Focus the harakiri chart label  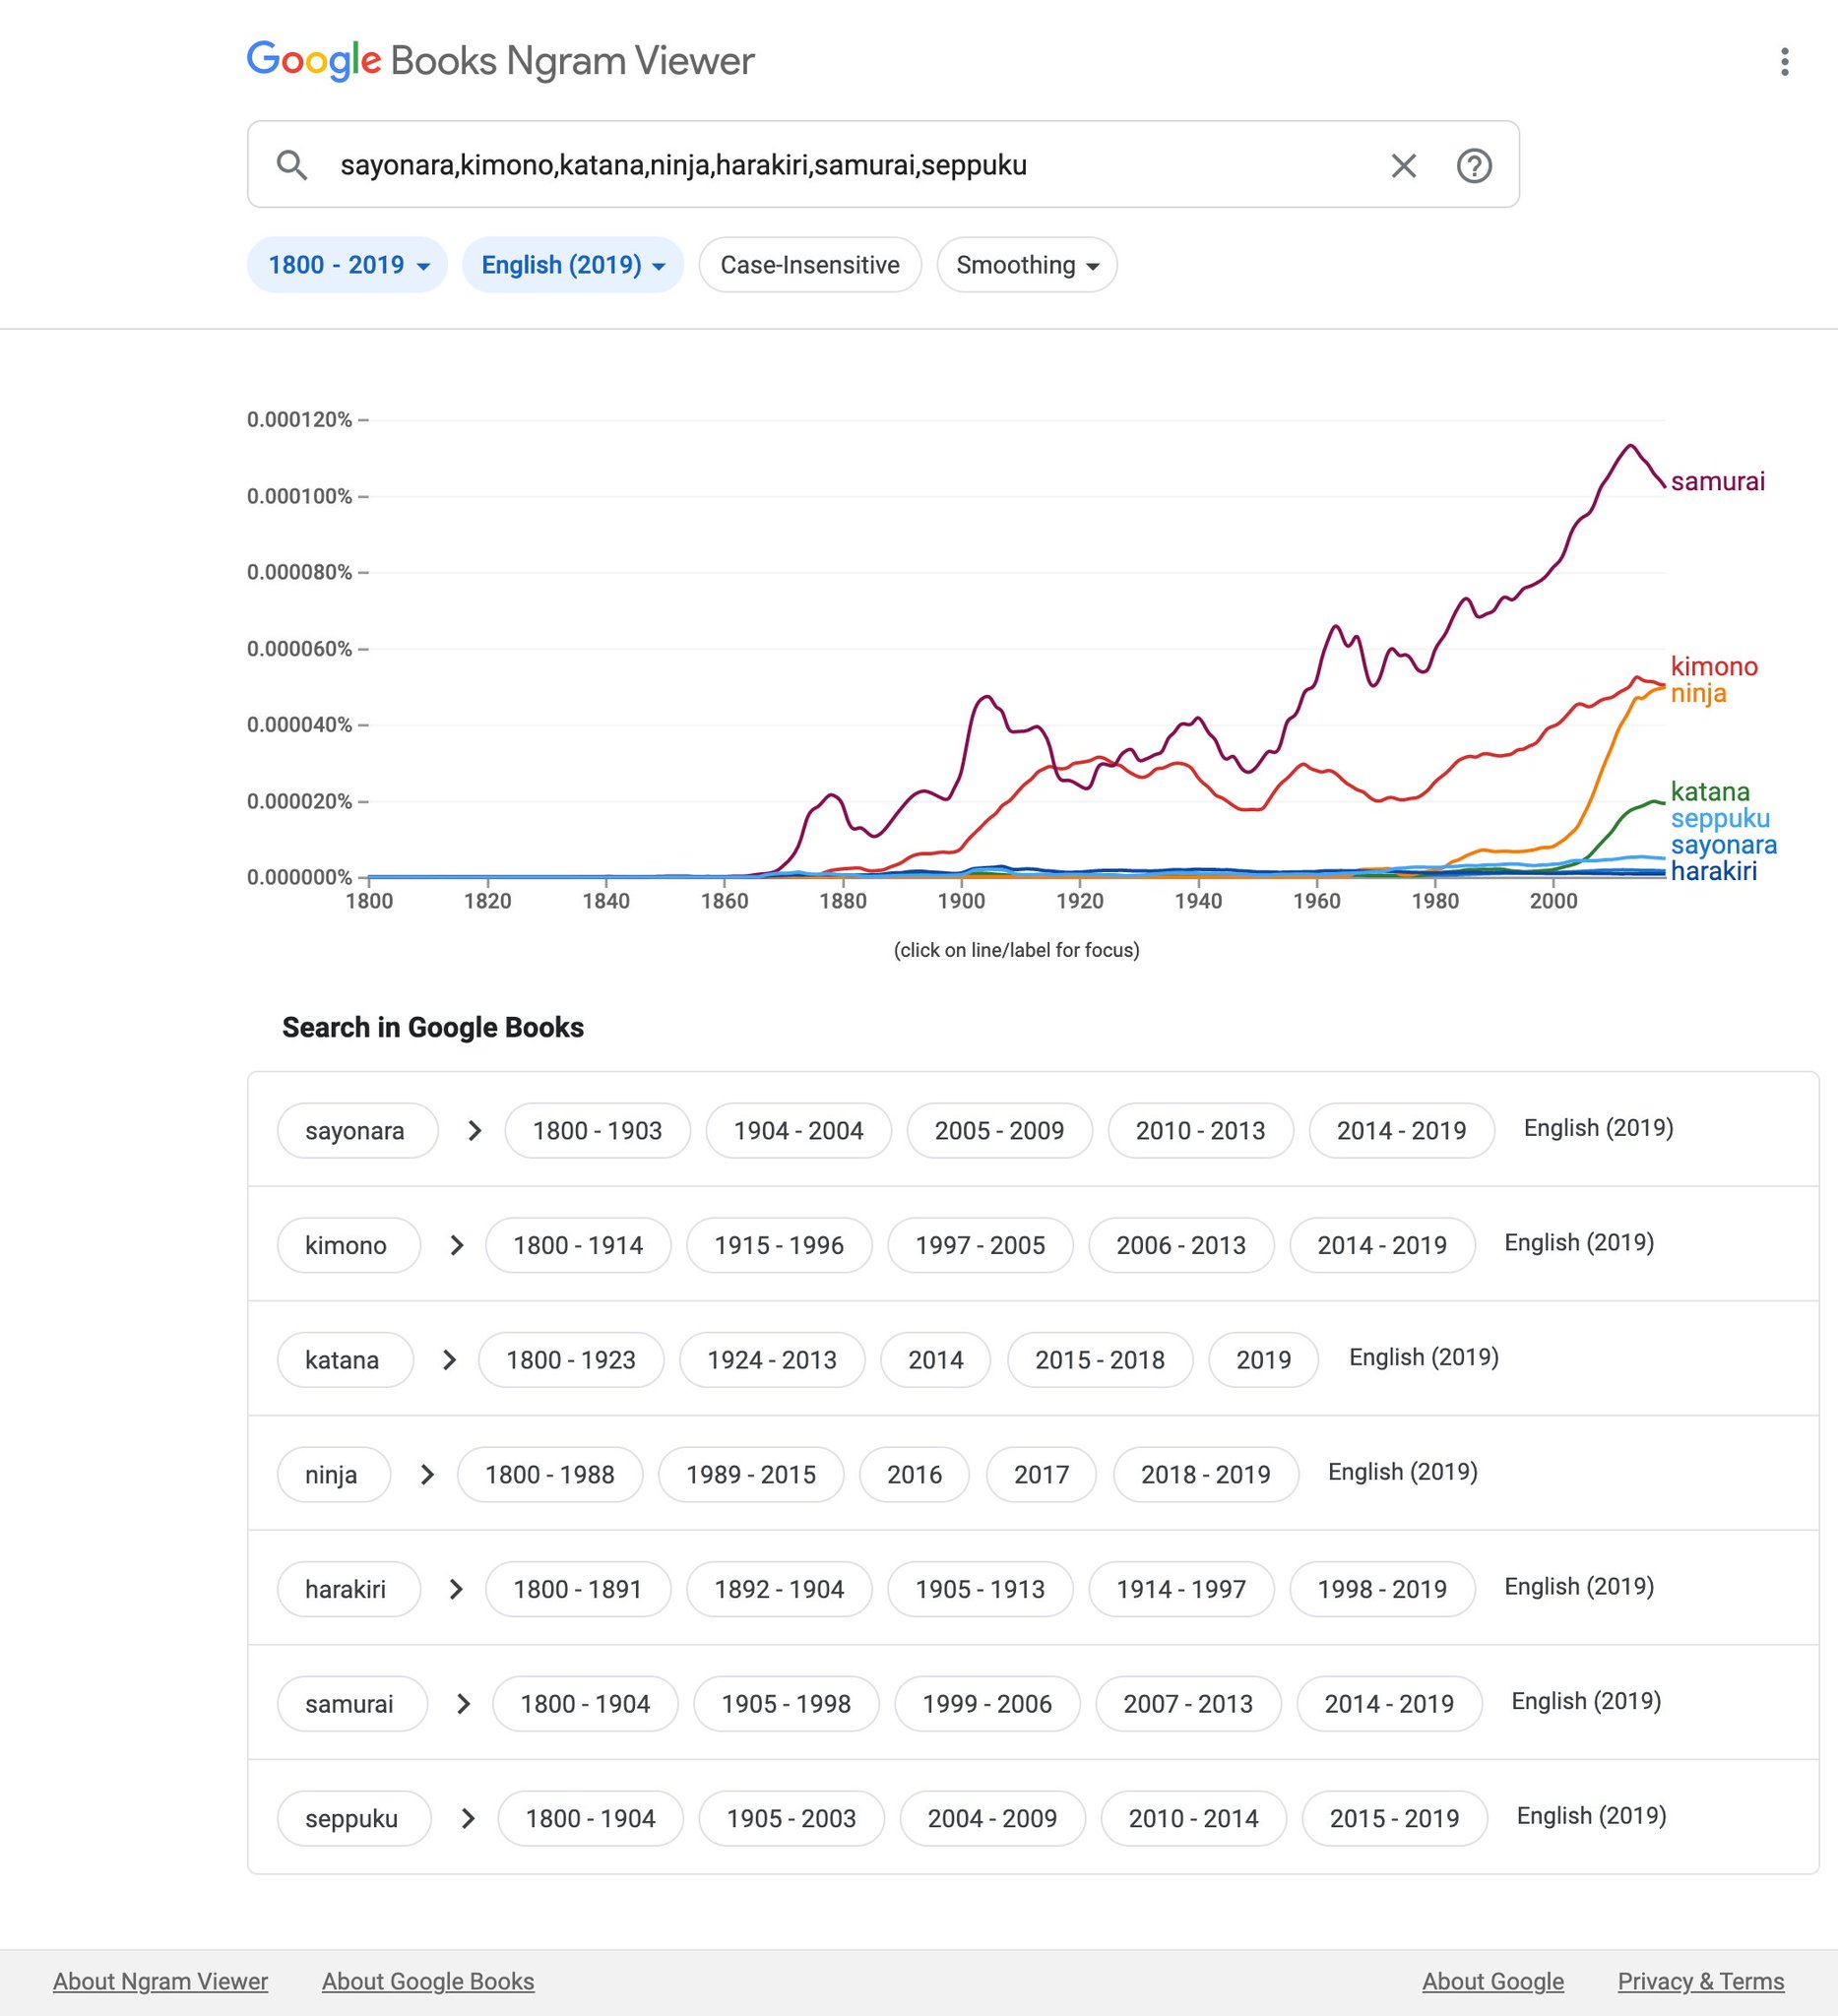click(1713, 871)
